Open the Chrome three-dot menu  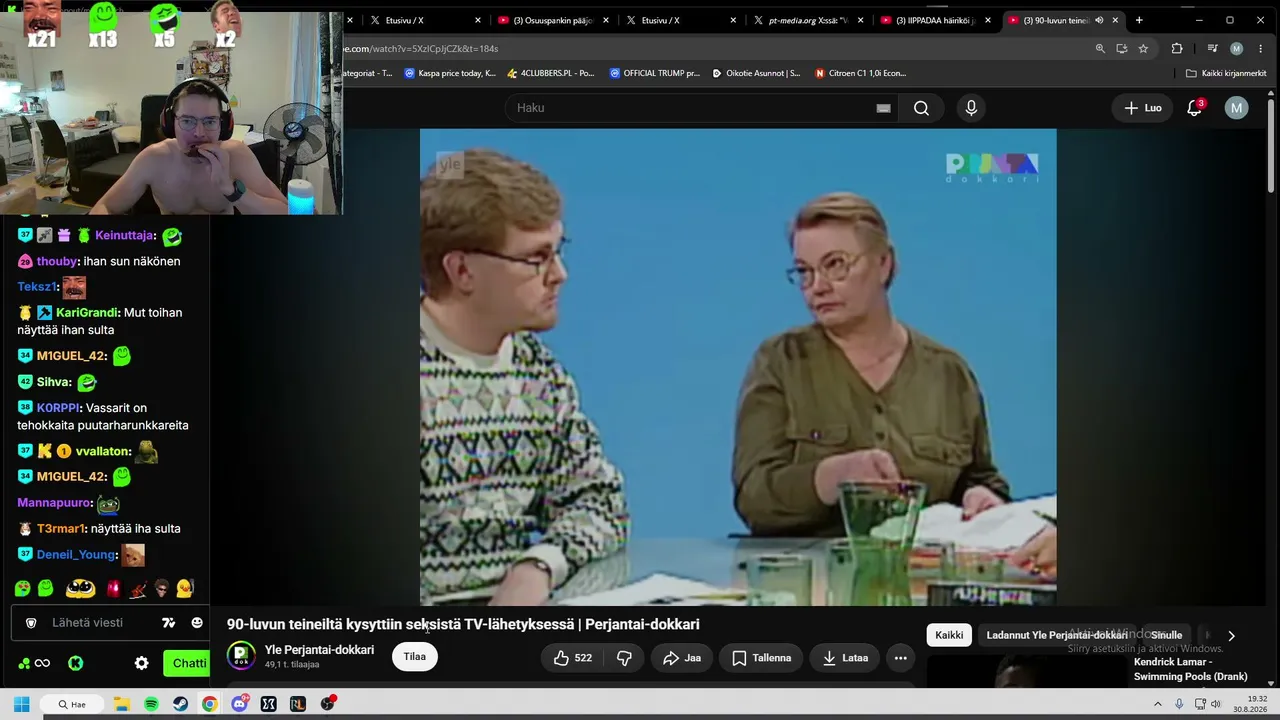(1260, 48)
